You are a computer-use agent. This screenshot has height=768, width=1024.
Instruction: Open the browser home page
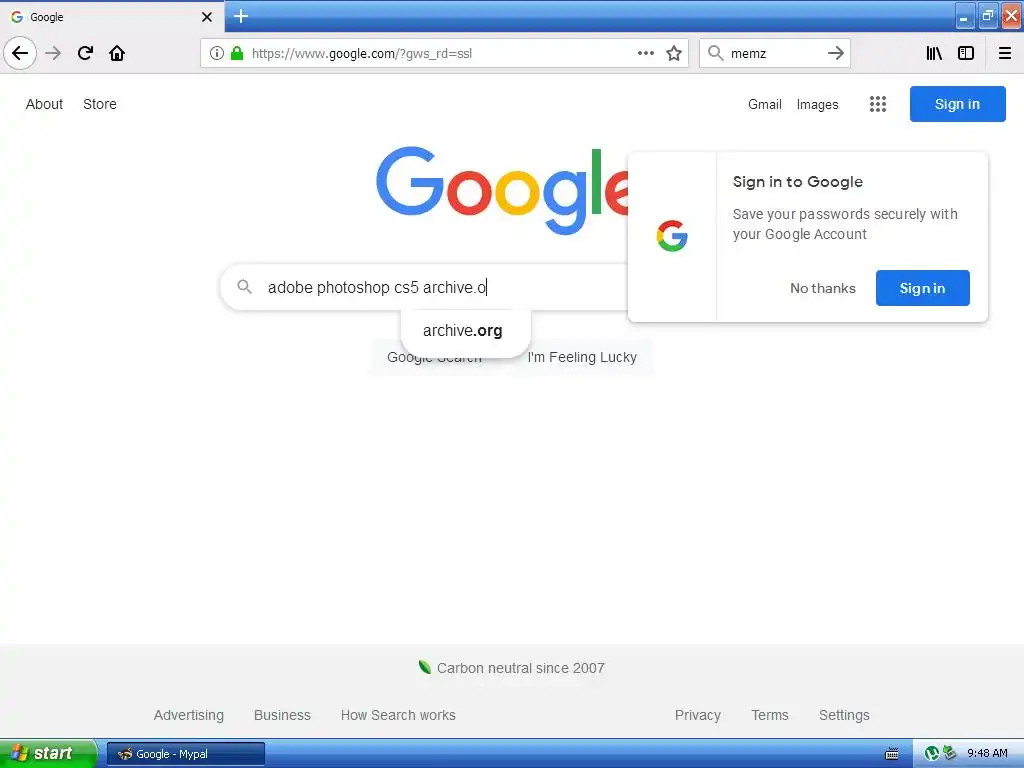(x=117, y=53)
